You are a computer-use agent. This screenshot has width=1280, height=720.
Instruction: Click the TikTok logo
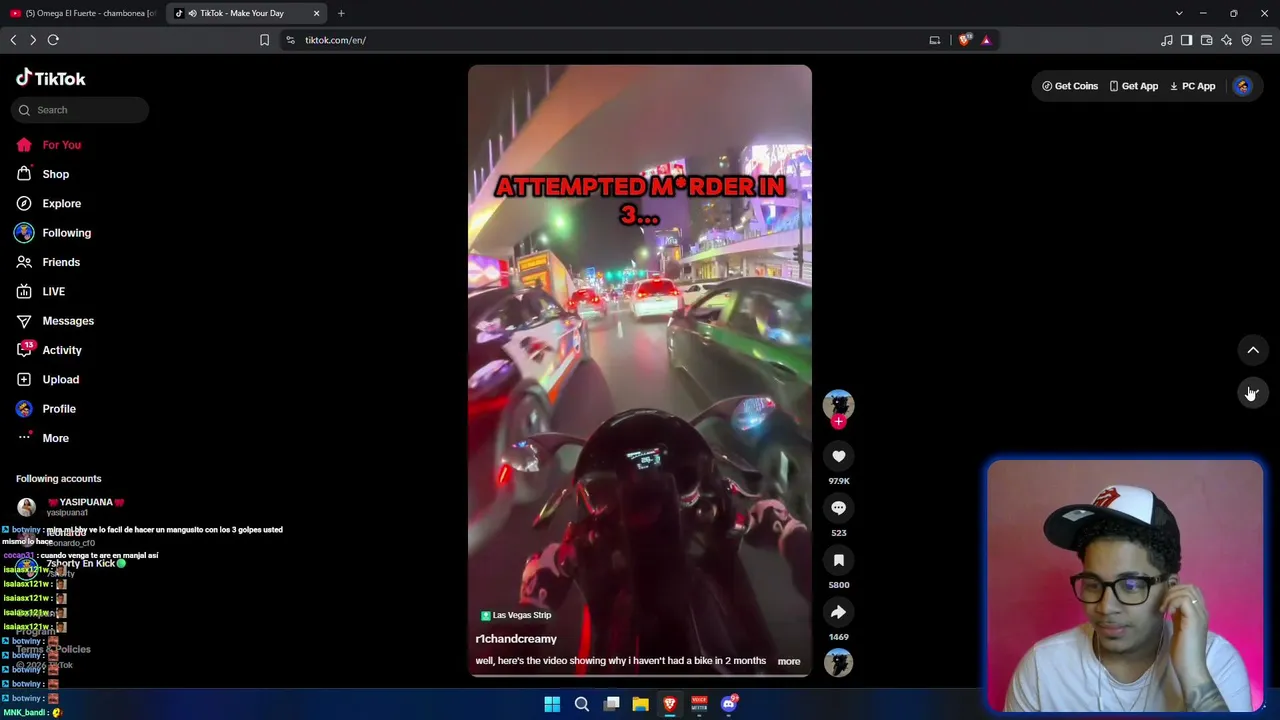[x=51, y=78]
